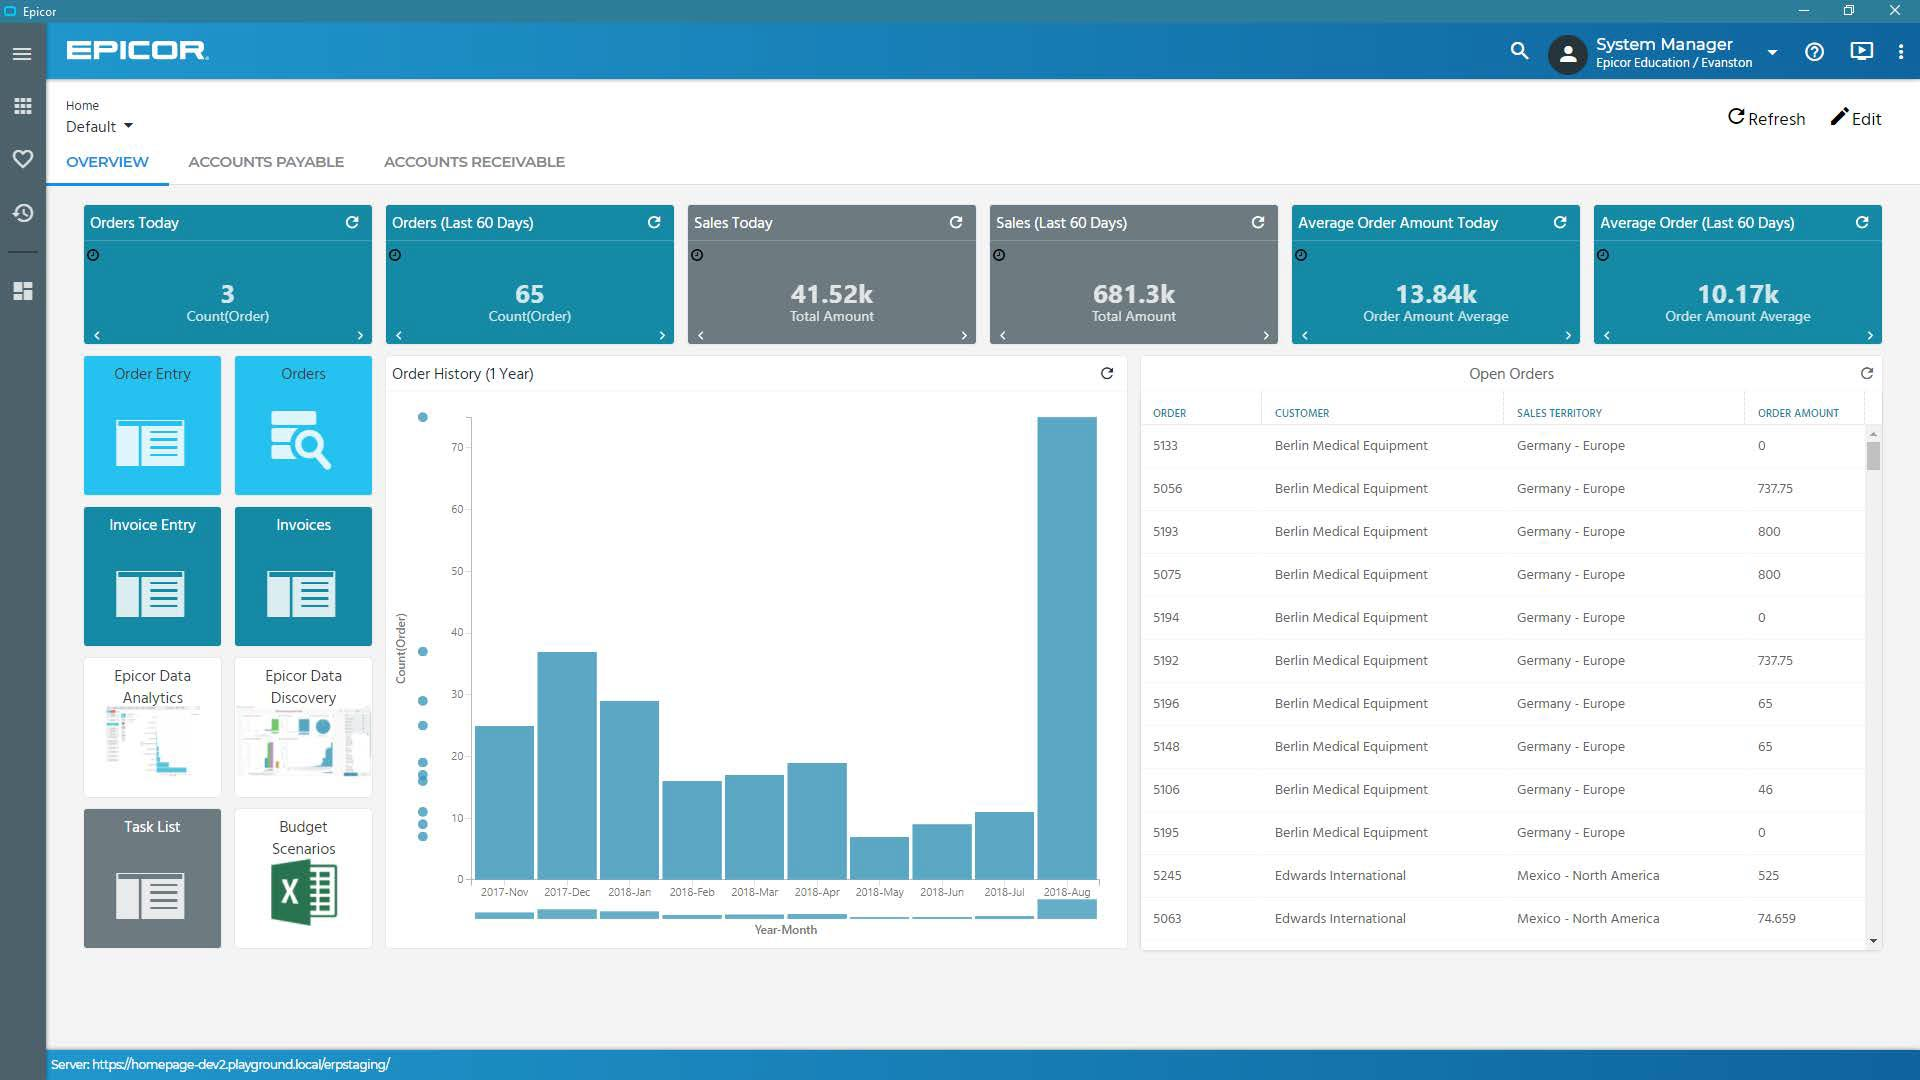Open the help question mark icon
The height and width of the screenshot is (1080, 1920).
pyautogui.click(x=1814, y=52)
